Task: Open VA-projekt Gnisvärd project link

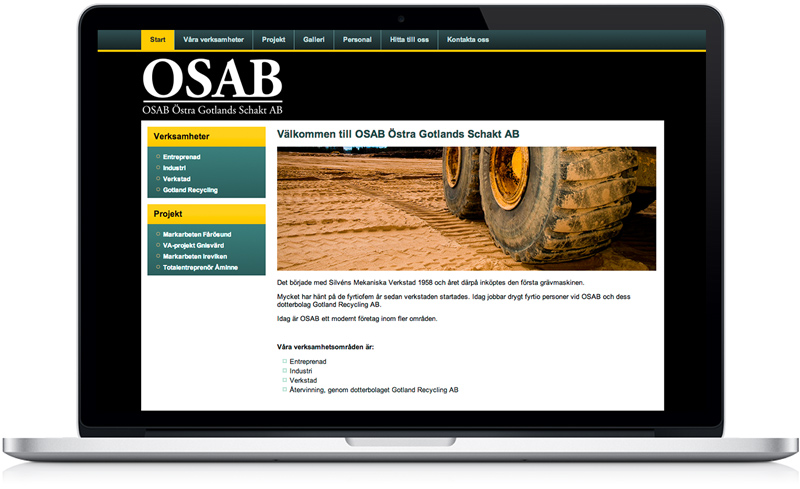Action: tap(193, 246)
